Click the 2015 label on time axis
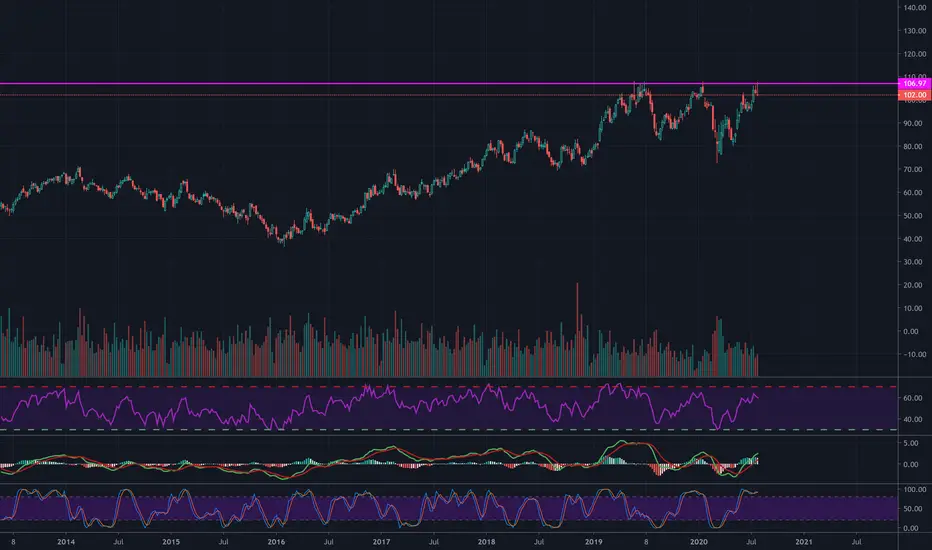 [171, 542]
